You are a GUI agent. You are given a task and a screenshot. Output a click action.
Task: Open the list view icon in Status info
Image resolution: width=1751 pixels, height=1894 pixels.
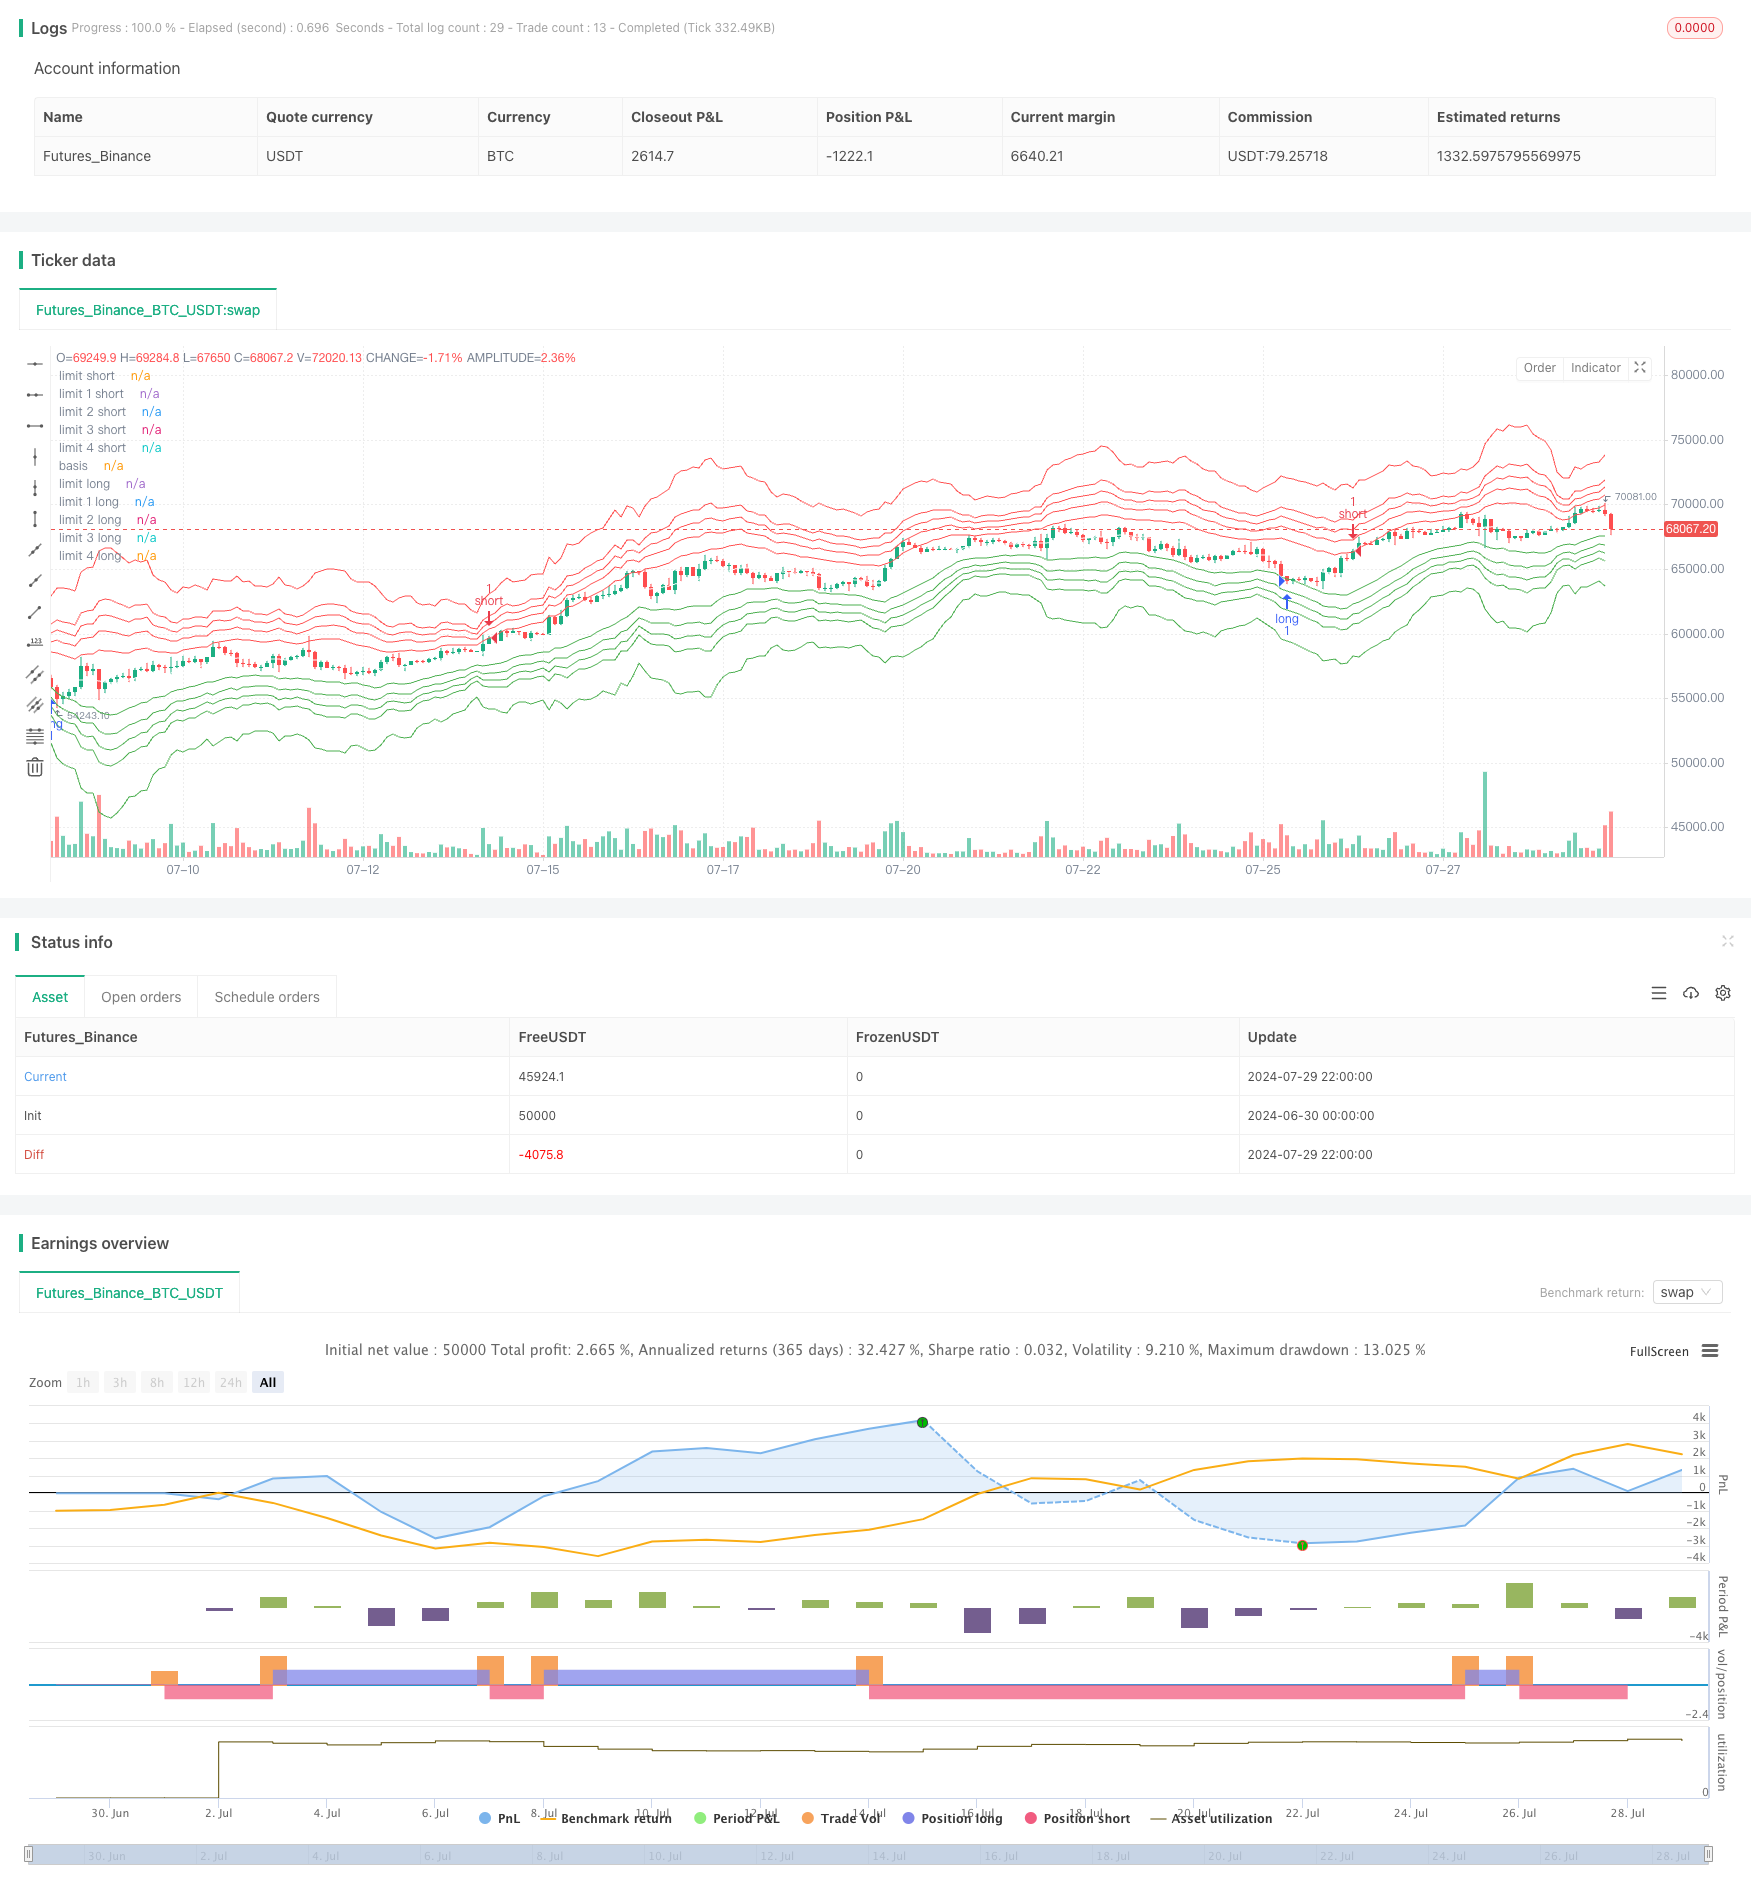1659,993
